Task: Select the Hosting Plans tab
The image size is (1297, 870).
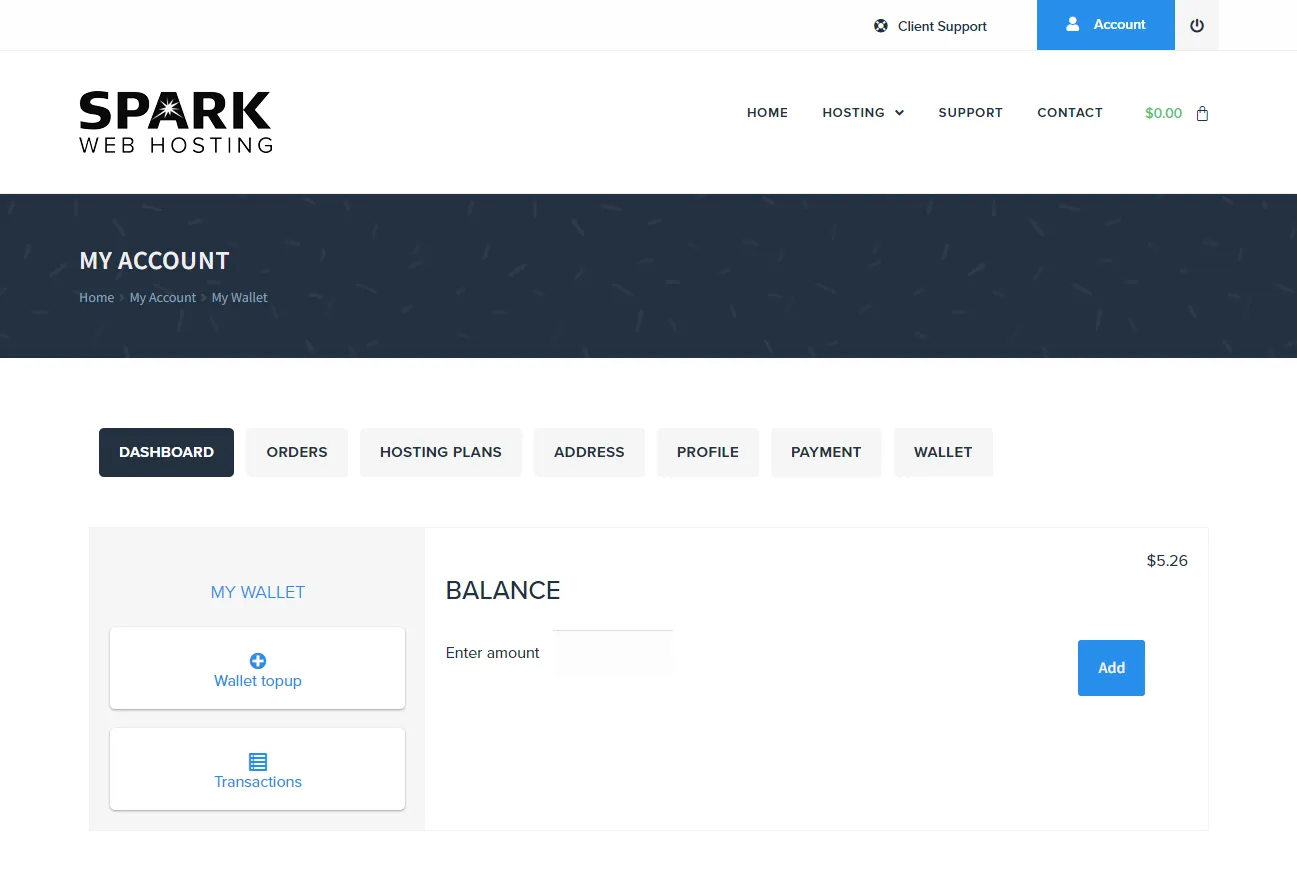Action: tap(440, 452)
